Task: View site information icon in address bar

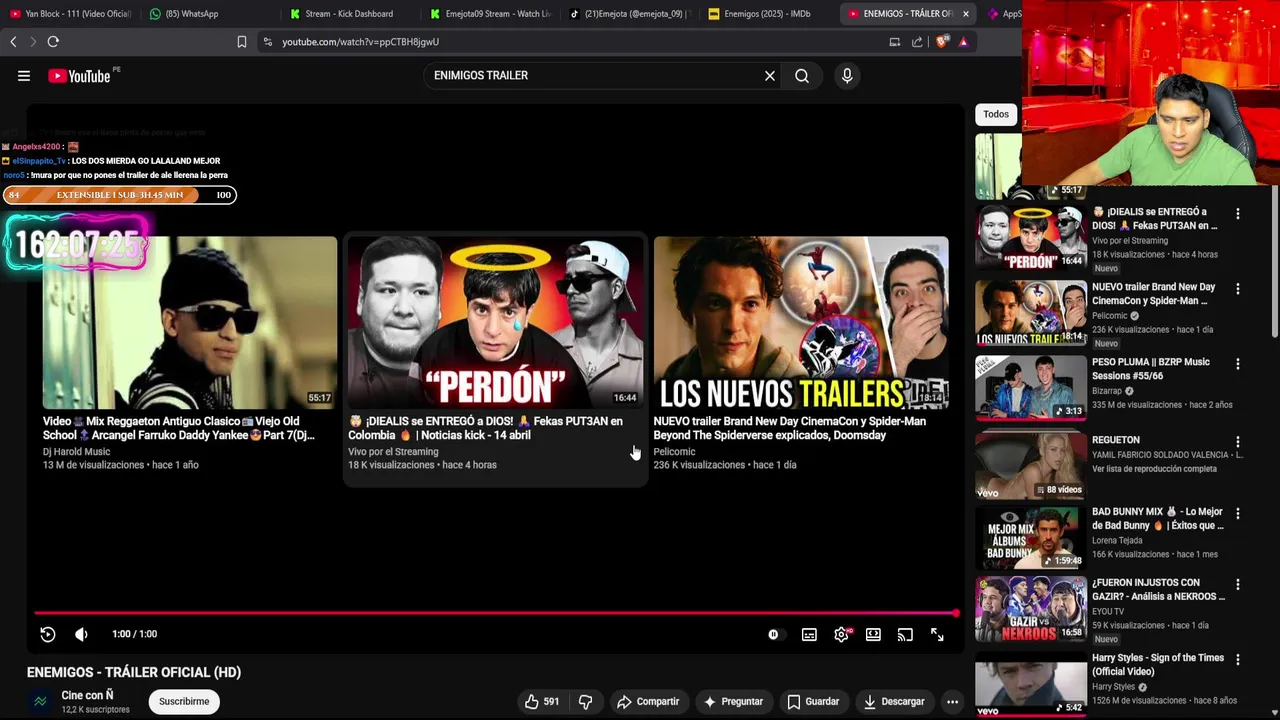Action: point(267,42)
